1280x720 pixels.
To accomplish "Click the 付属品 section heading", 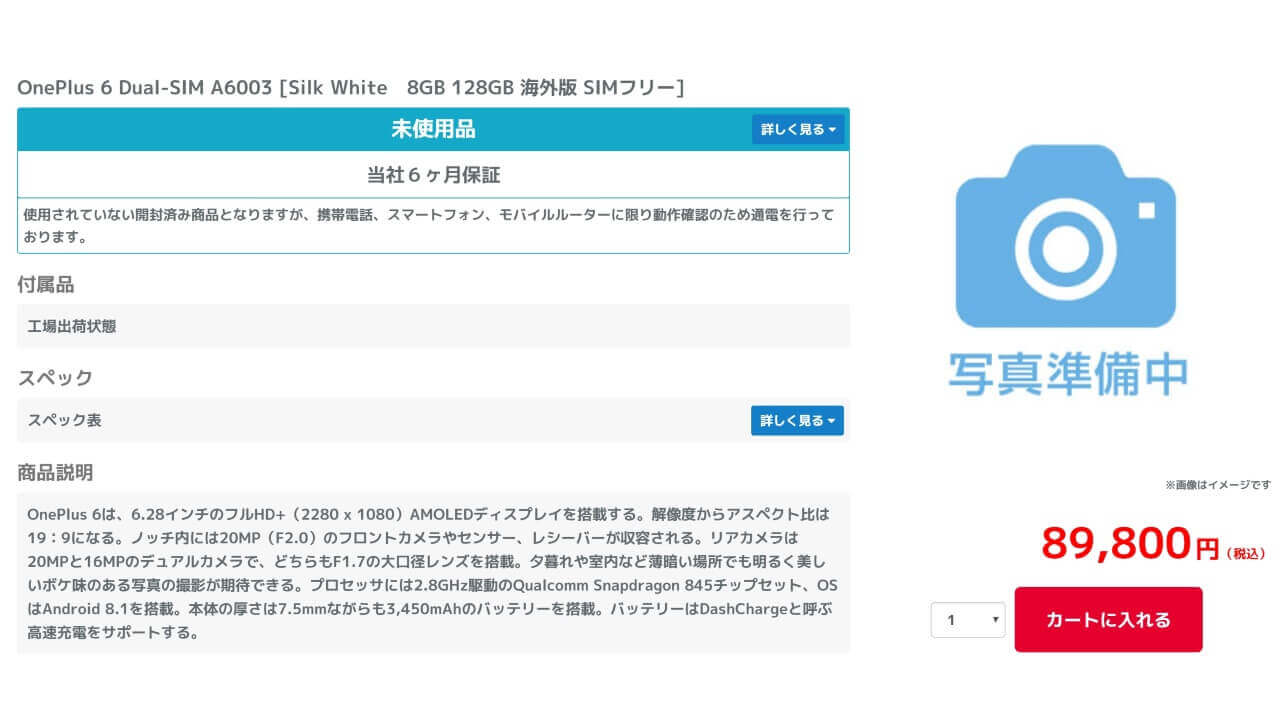I will (45, 285).
